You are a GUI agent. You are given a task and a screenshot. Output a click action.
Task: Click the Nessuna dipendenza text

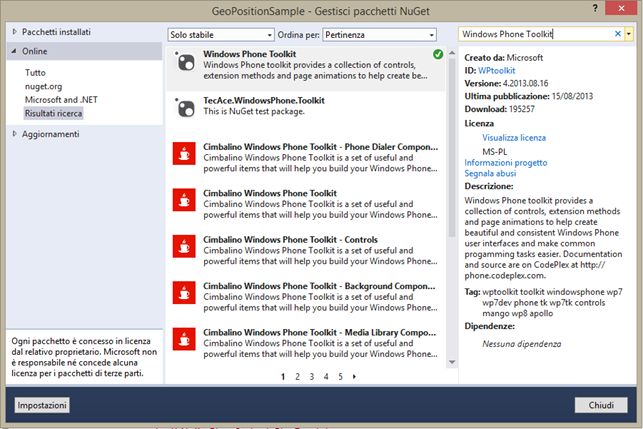(x=522, y=344)
